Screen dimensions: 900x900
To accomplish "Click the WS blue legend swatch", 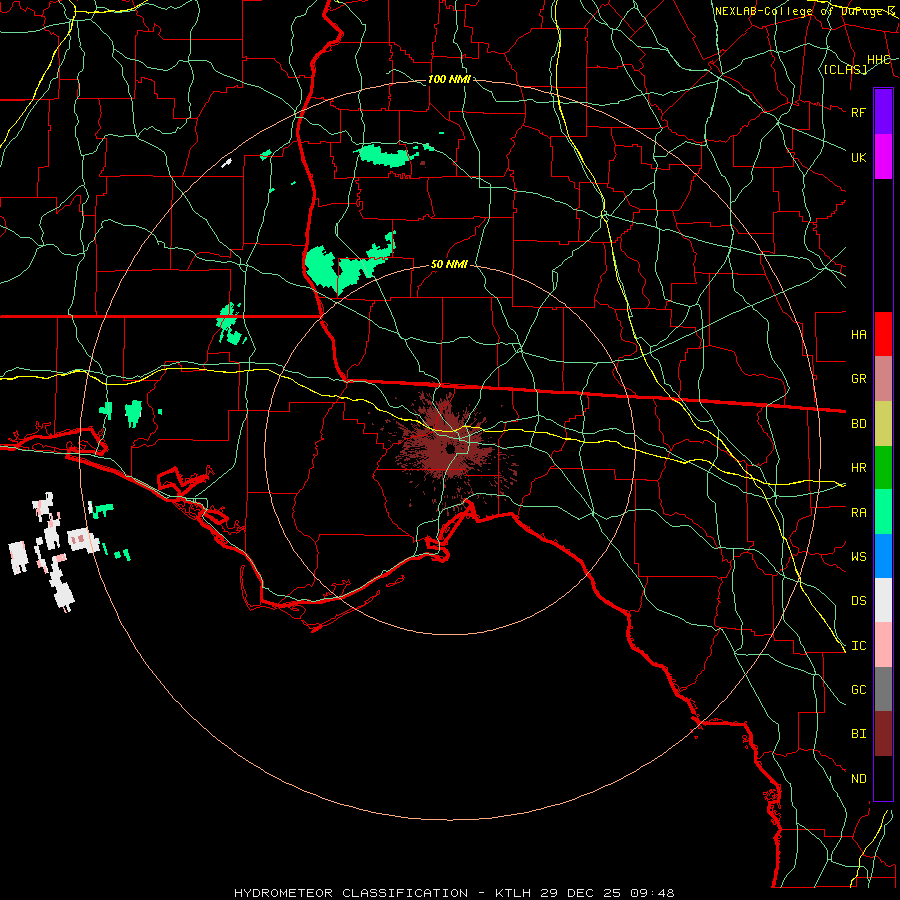I will (x=883, y=556).
